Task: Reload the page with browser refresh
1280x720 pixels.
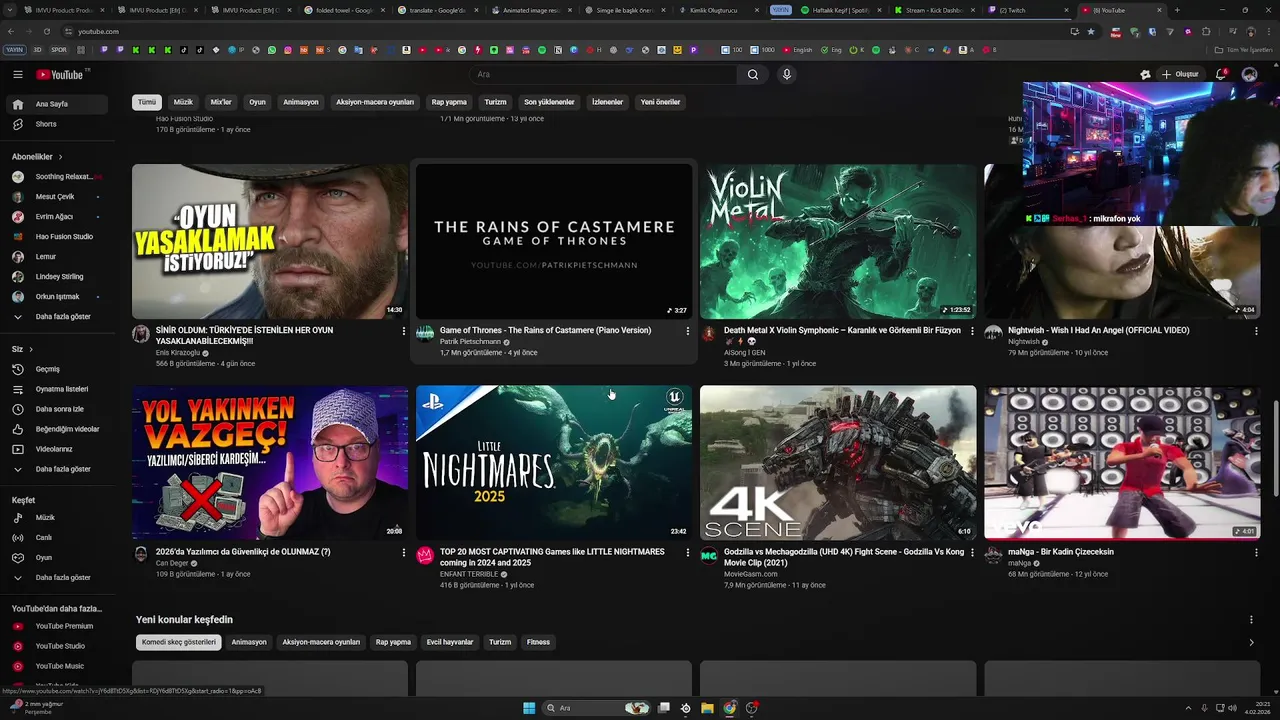Action: [x=46, y=31]
